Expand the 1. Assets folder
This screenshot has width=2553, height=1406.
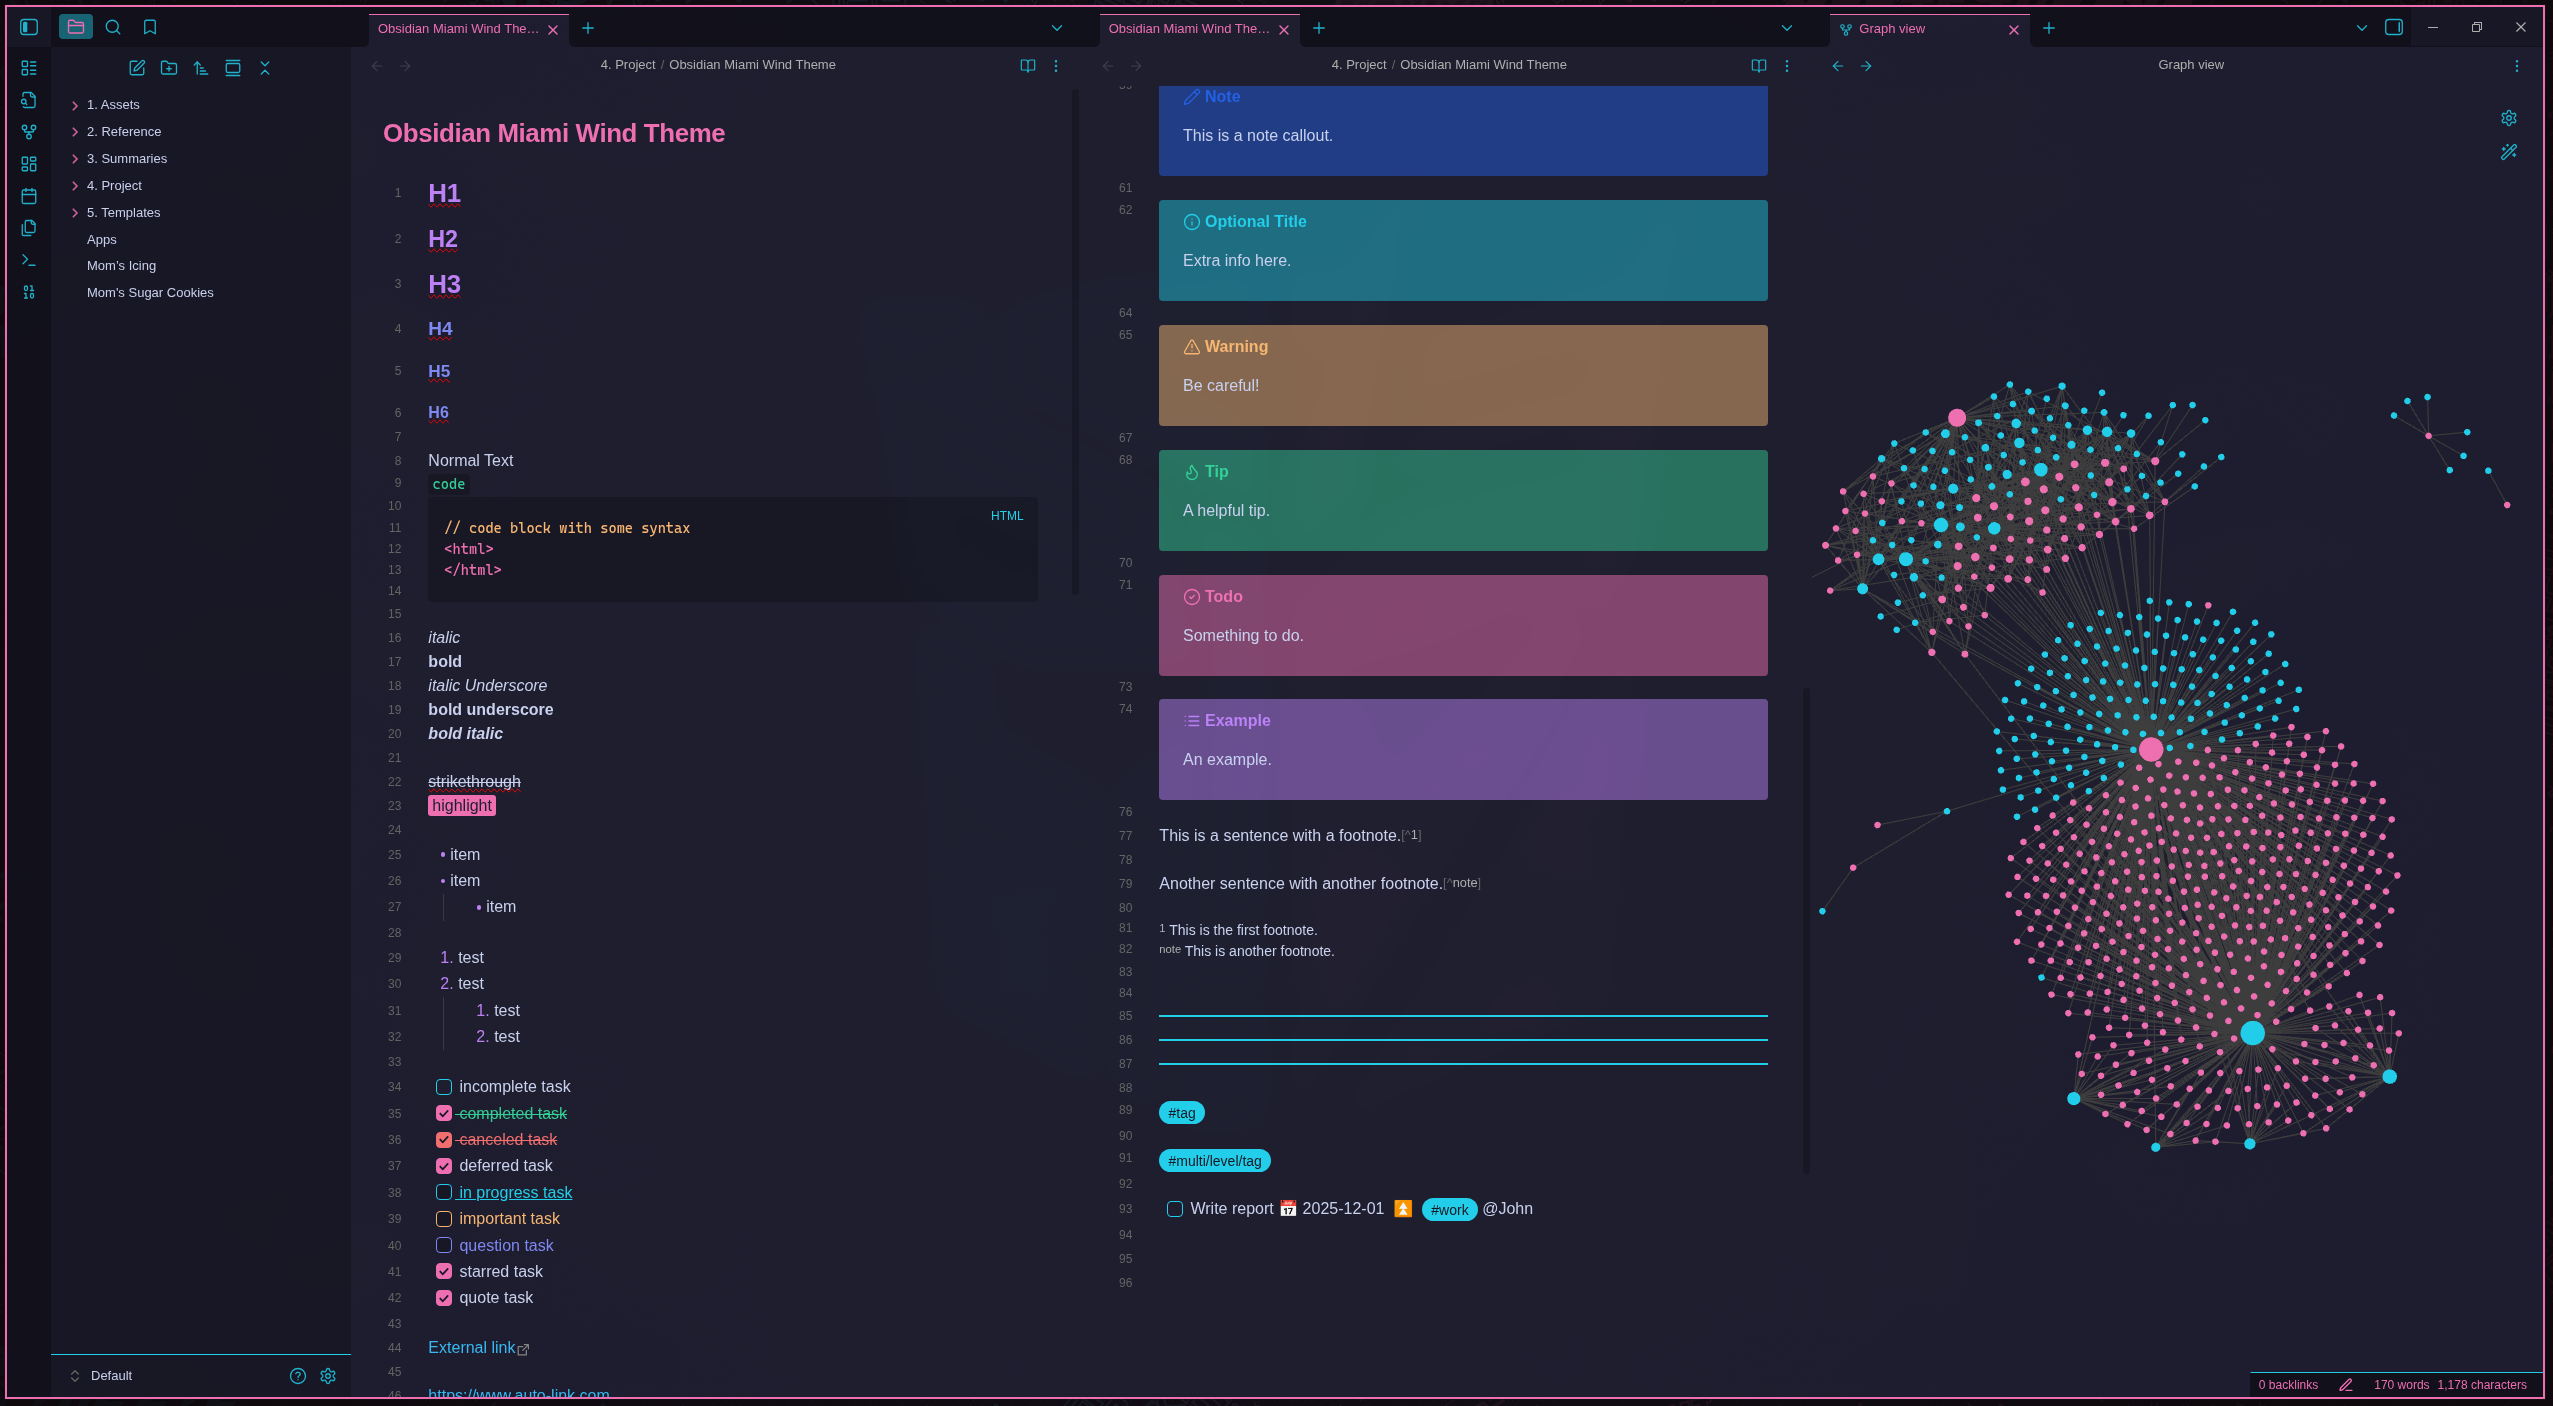[x=75, y=105]
